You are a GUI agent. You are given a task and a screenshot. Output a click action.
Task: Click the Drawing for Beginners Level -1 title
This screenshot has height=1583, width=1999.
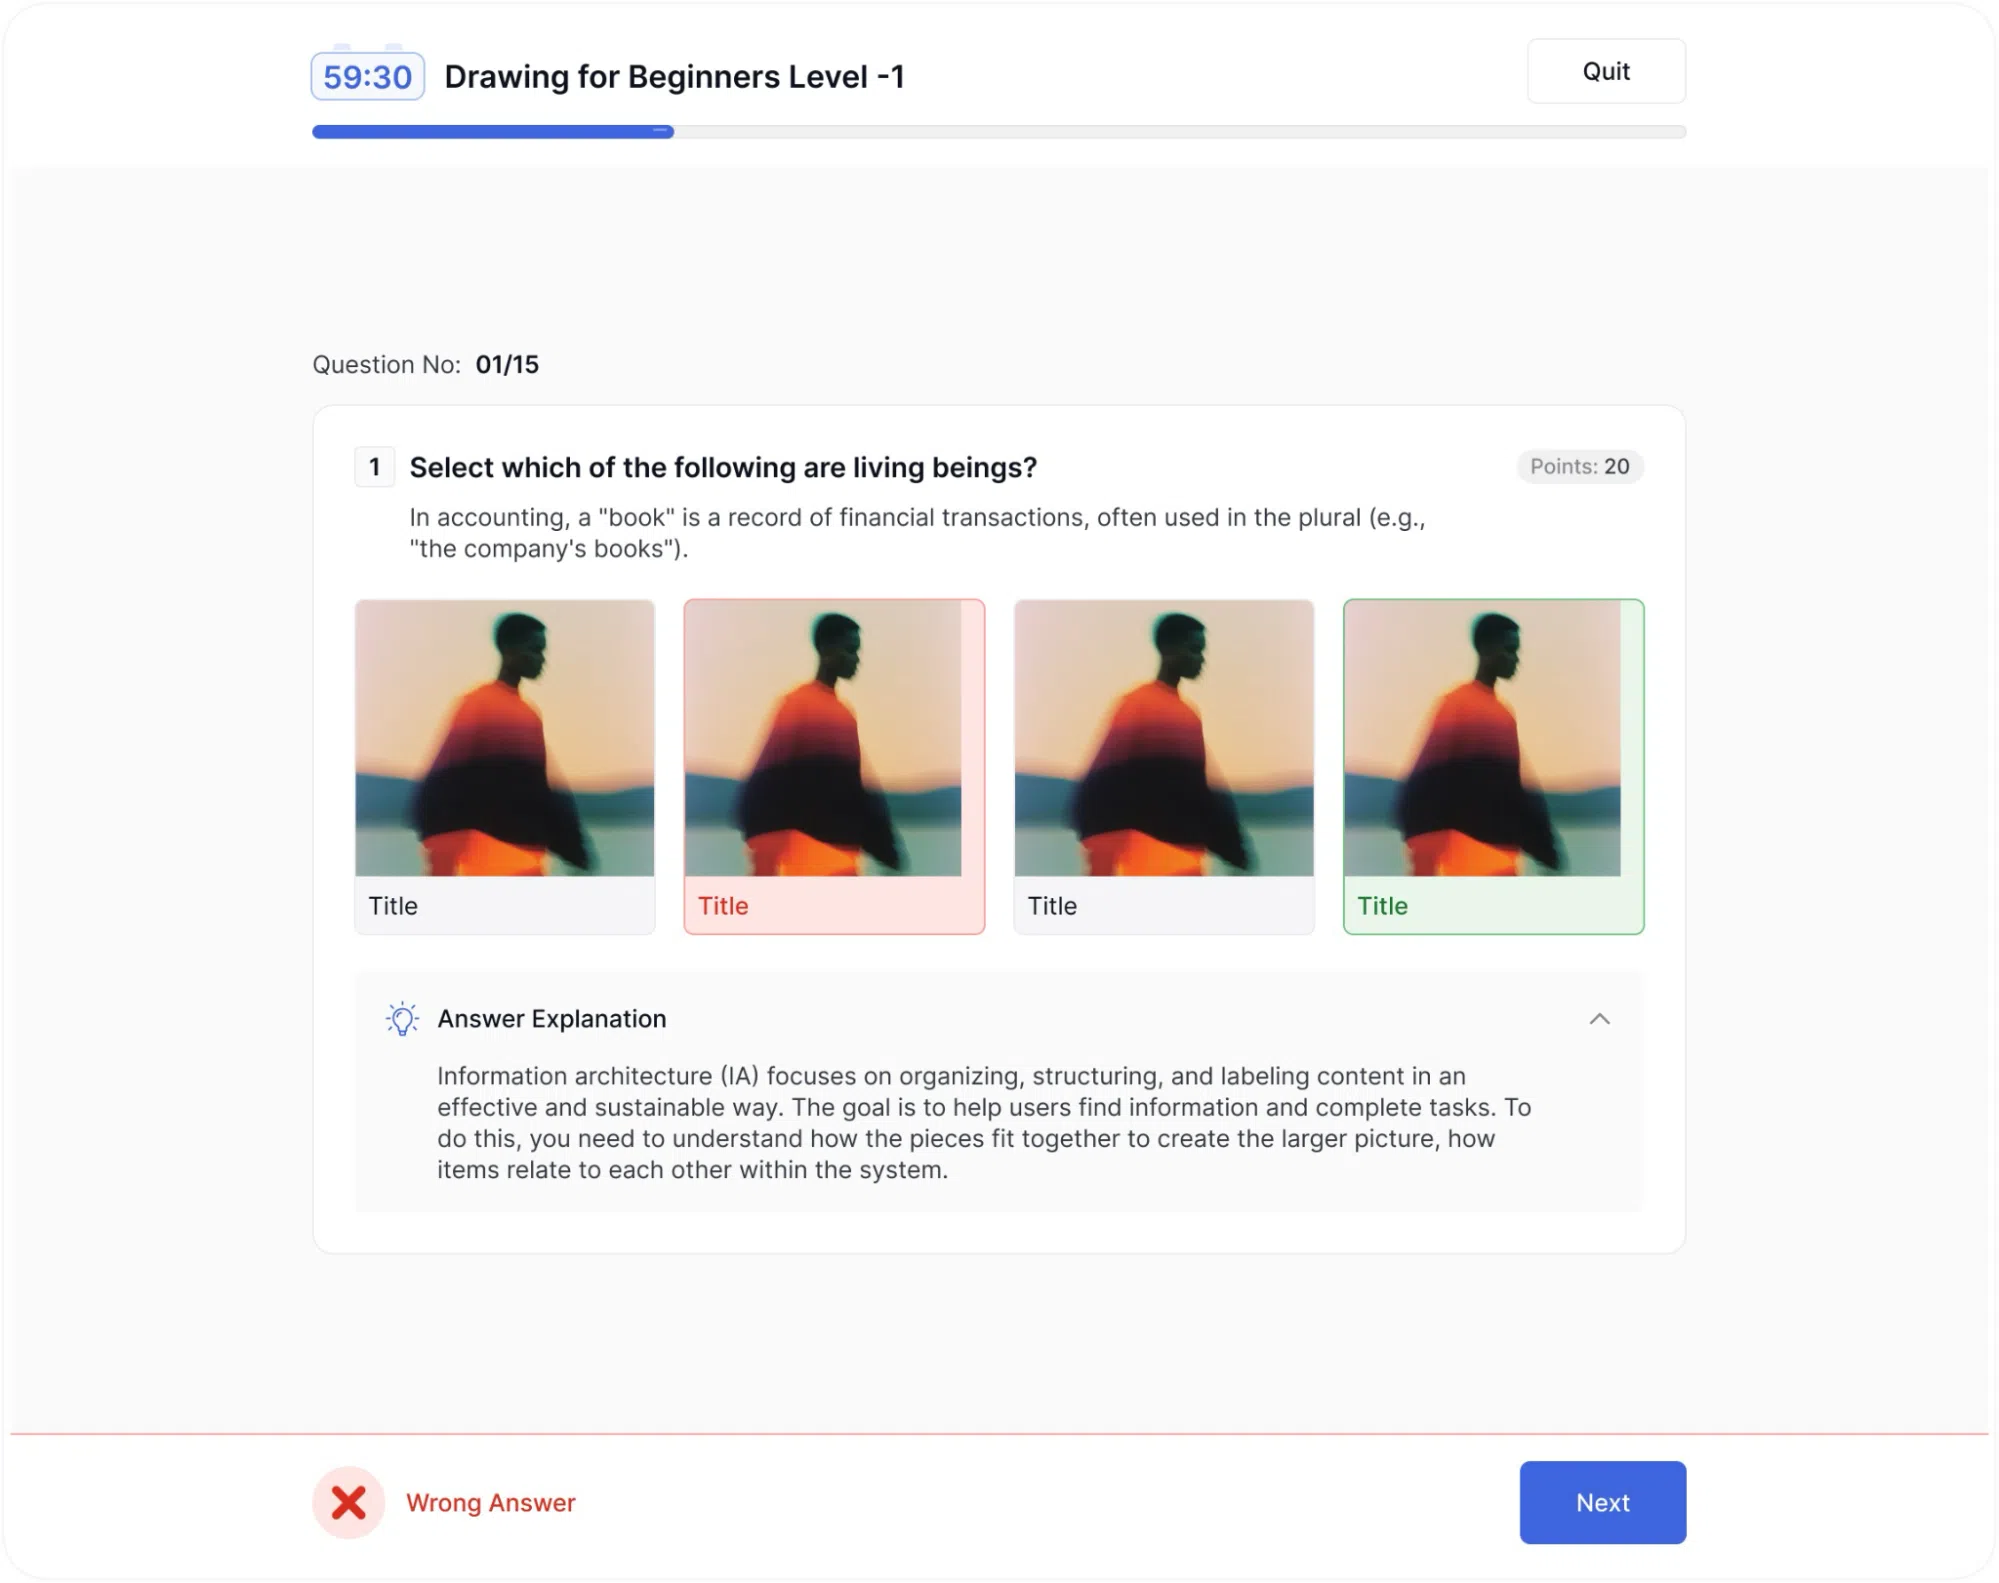(674, 76)
